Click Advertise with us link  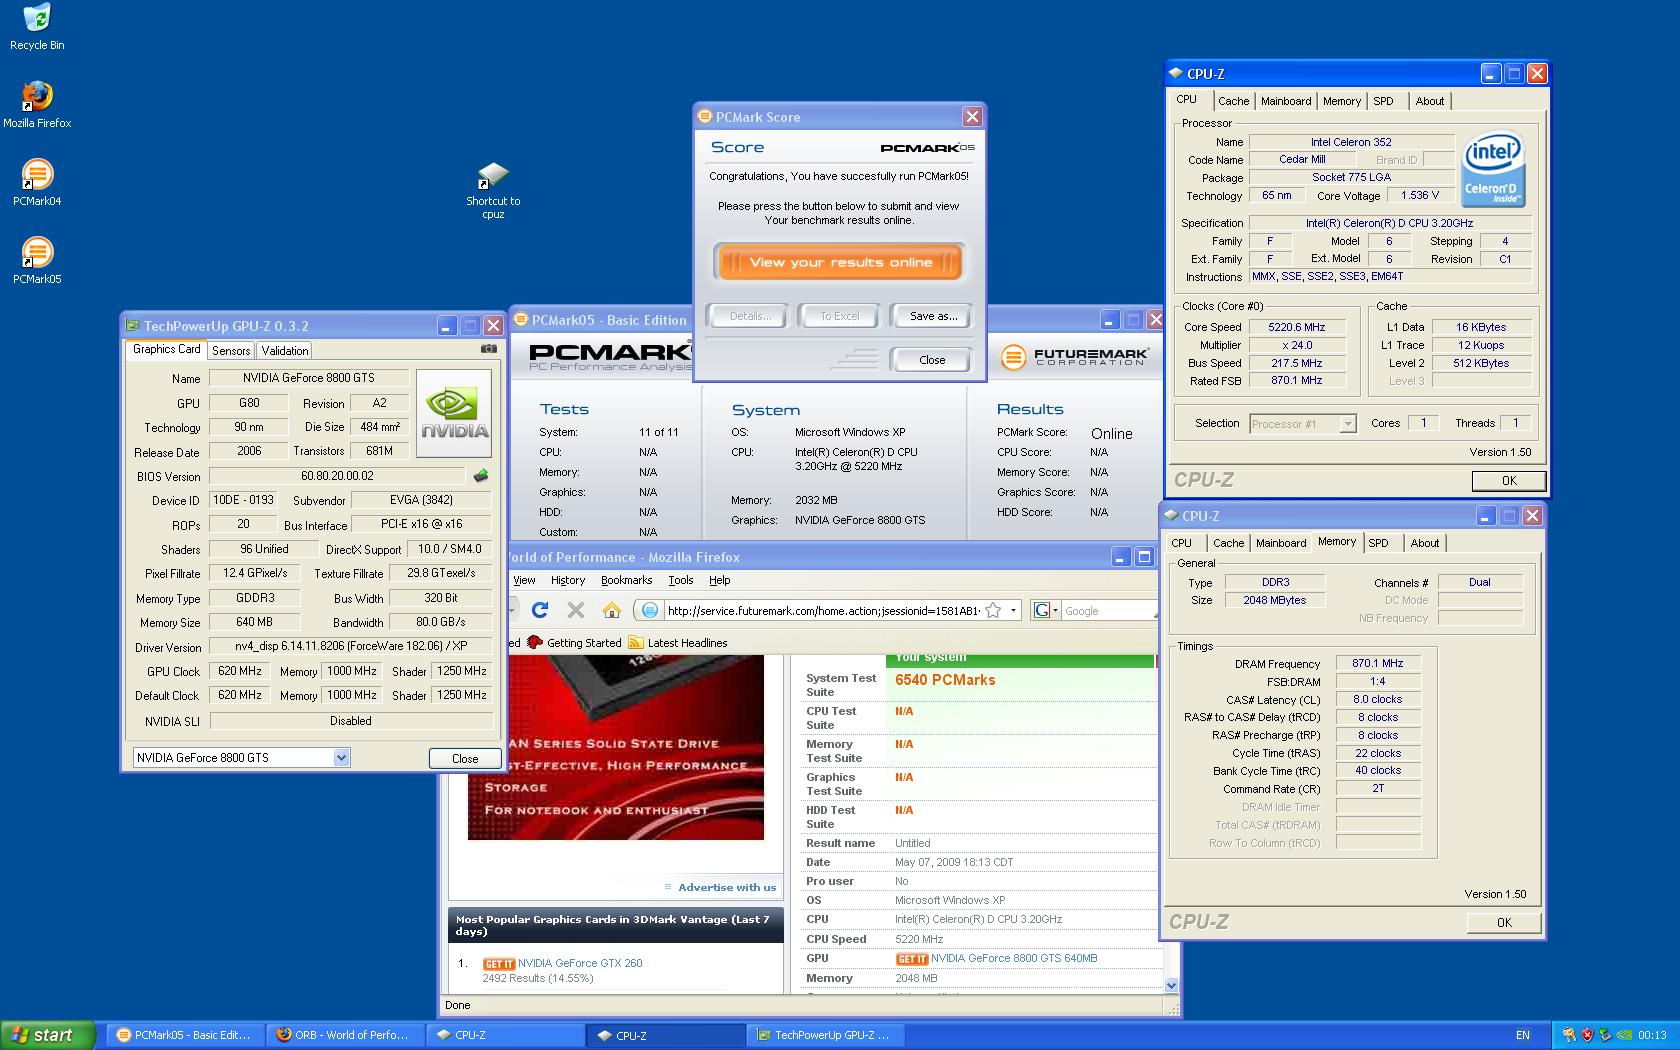(727, 887)
